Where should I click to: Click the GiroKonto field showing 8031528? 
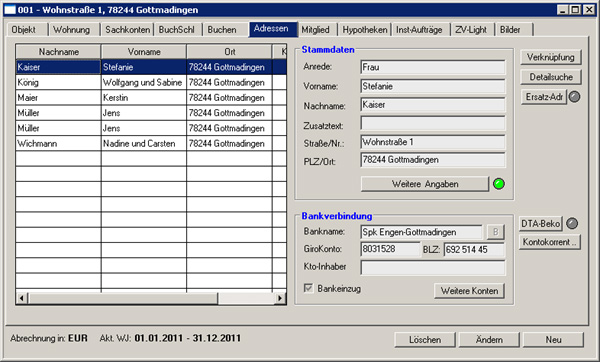(x=390, y=249)
